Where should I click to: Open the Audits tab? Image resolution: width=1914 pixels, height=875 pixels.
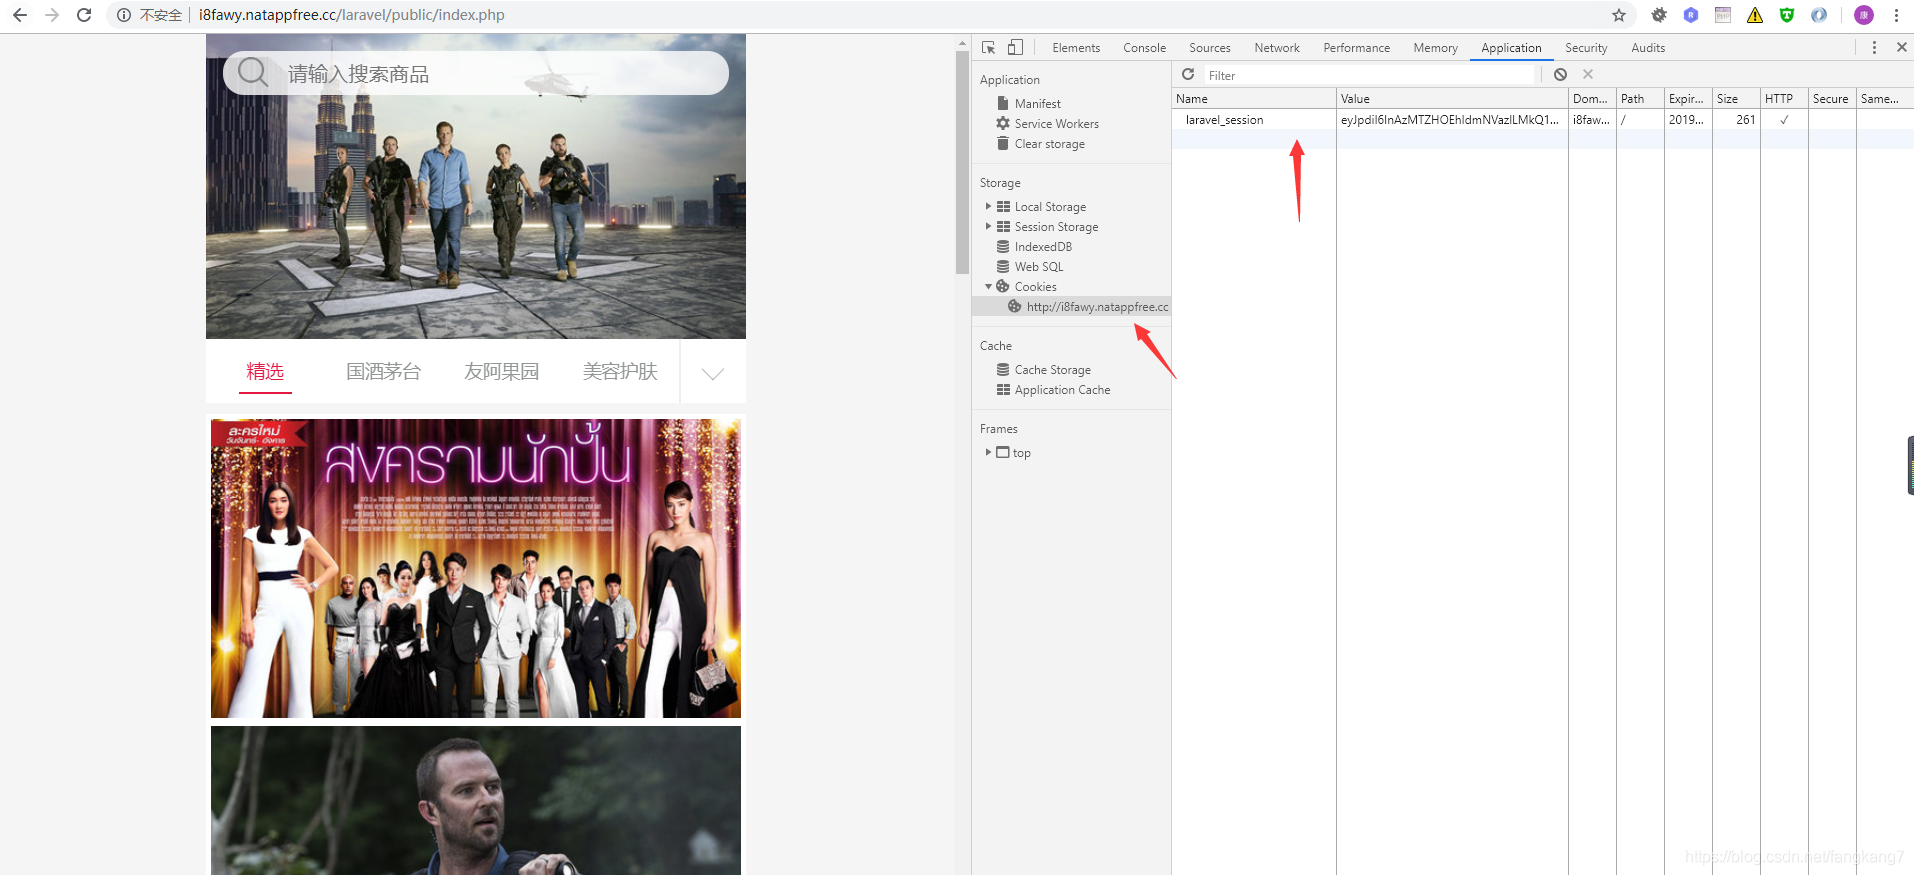(x=1648, y=48)
